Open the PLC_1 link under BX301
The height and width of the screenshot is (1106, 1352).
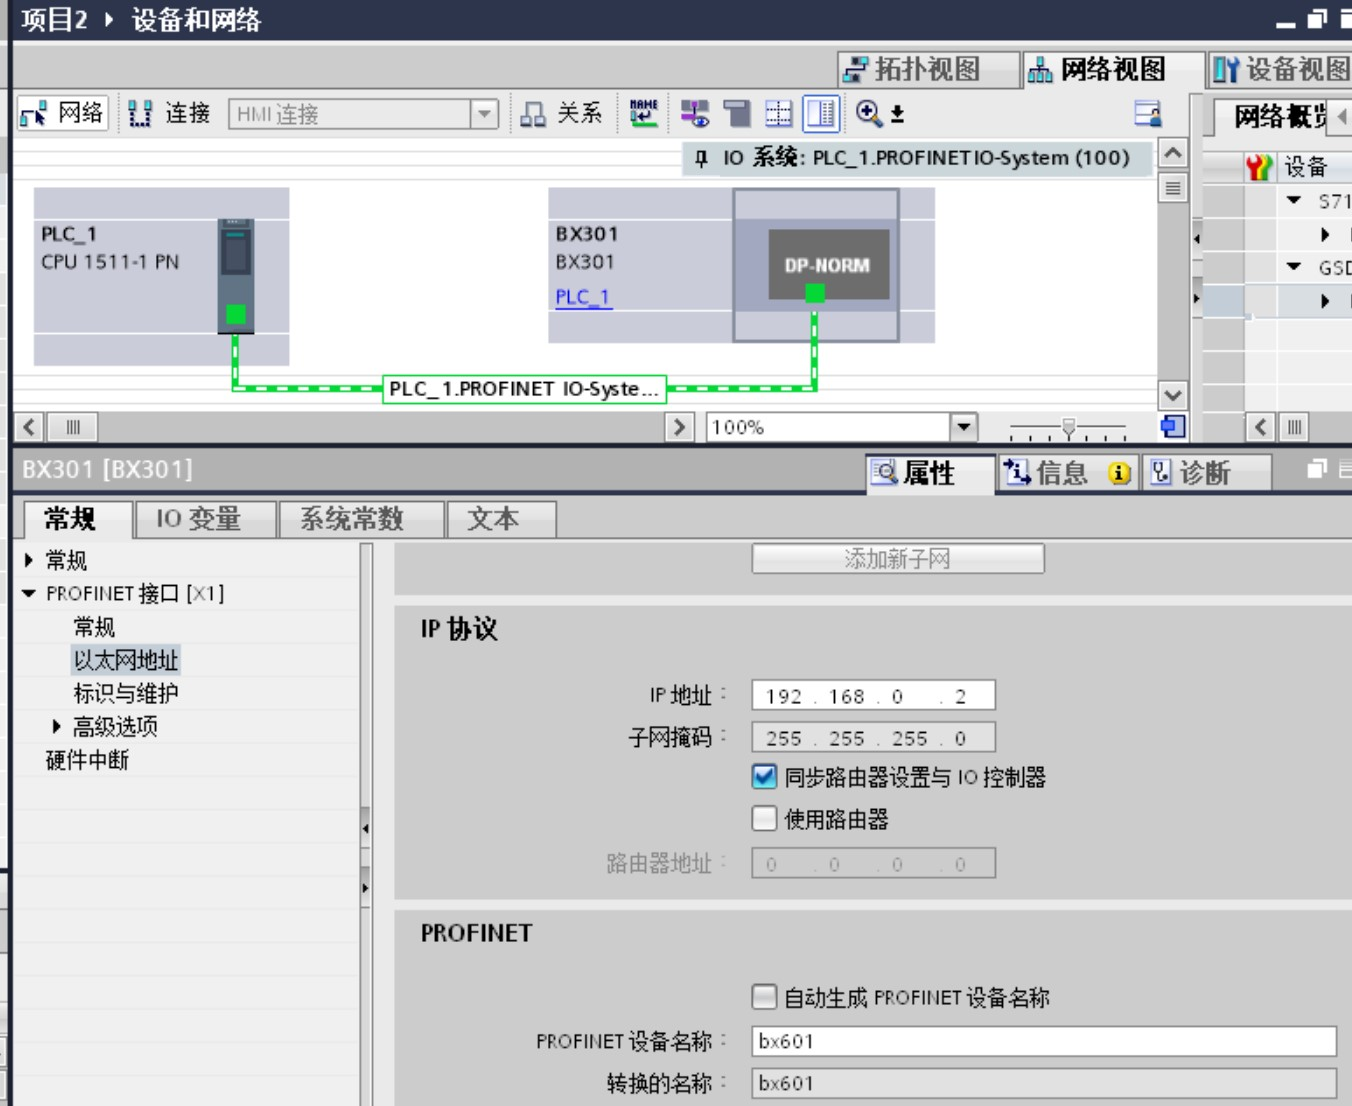tap(583, 297)
